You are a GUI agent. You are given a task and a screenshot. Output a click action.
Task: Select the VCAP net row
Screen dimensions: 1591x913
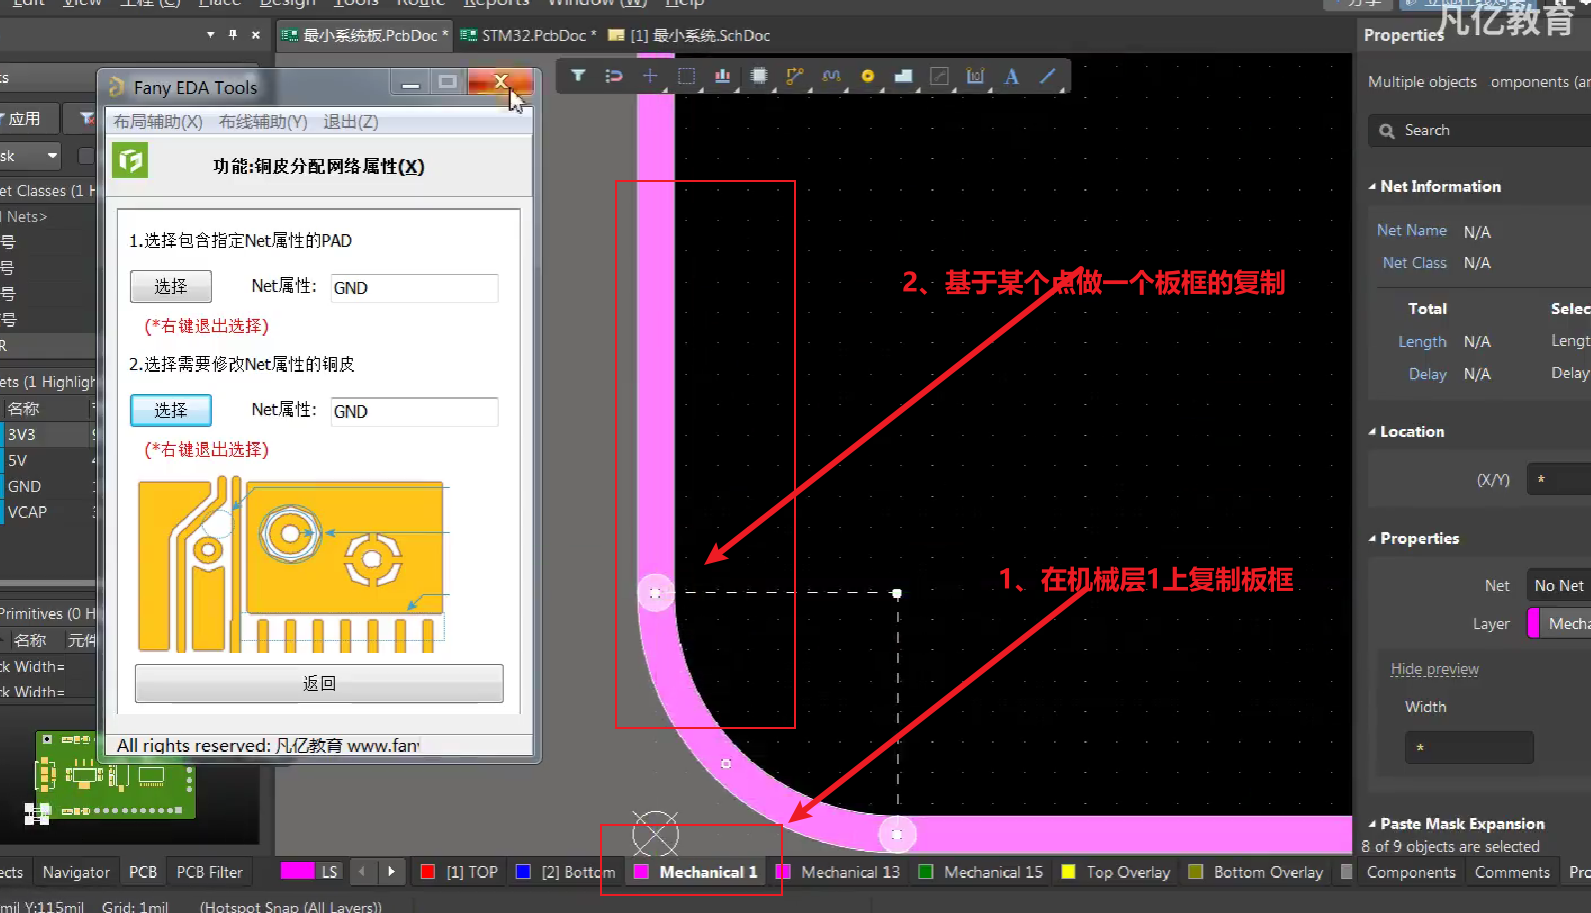pyautogui.click(x=48, y=512)
